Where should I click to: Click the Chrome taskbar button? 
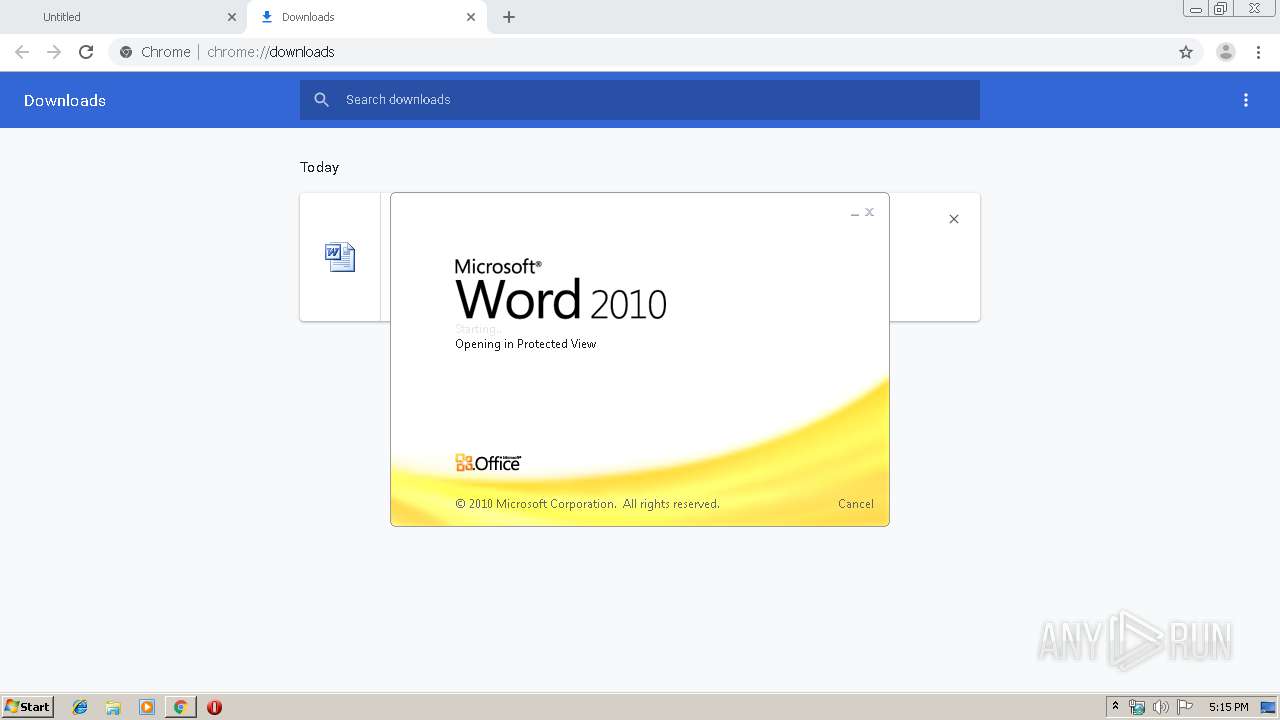pyautogui.click(x=180, y=707)
